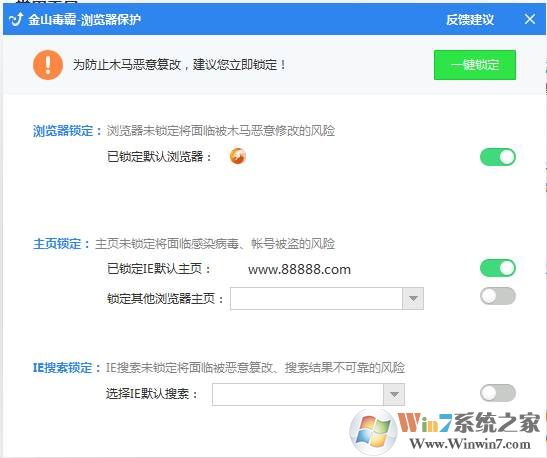Click the locked default browser icon
This screenshot has height=458, width=547.
[x=238, y=156]
